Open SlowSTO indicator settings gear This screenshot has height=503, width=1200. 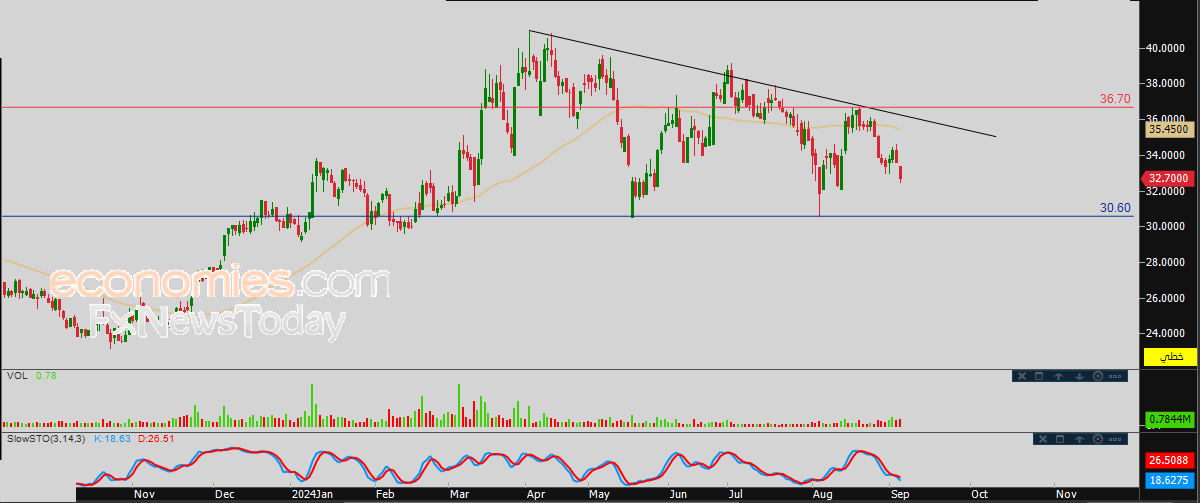[1098, 439]
